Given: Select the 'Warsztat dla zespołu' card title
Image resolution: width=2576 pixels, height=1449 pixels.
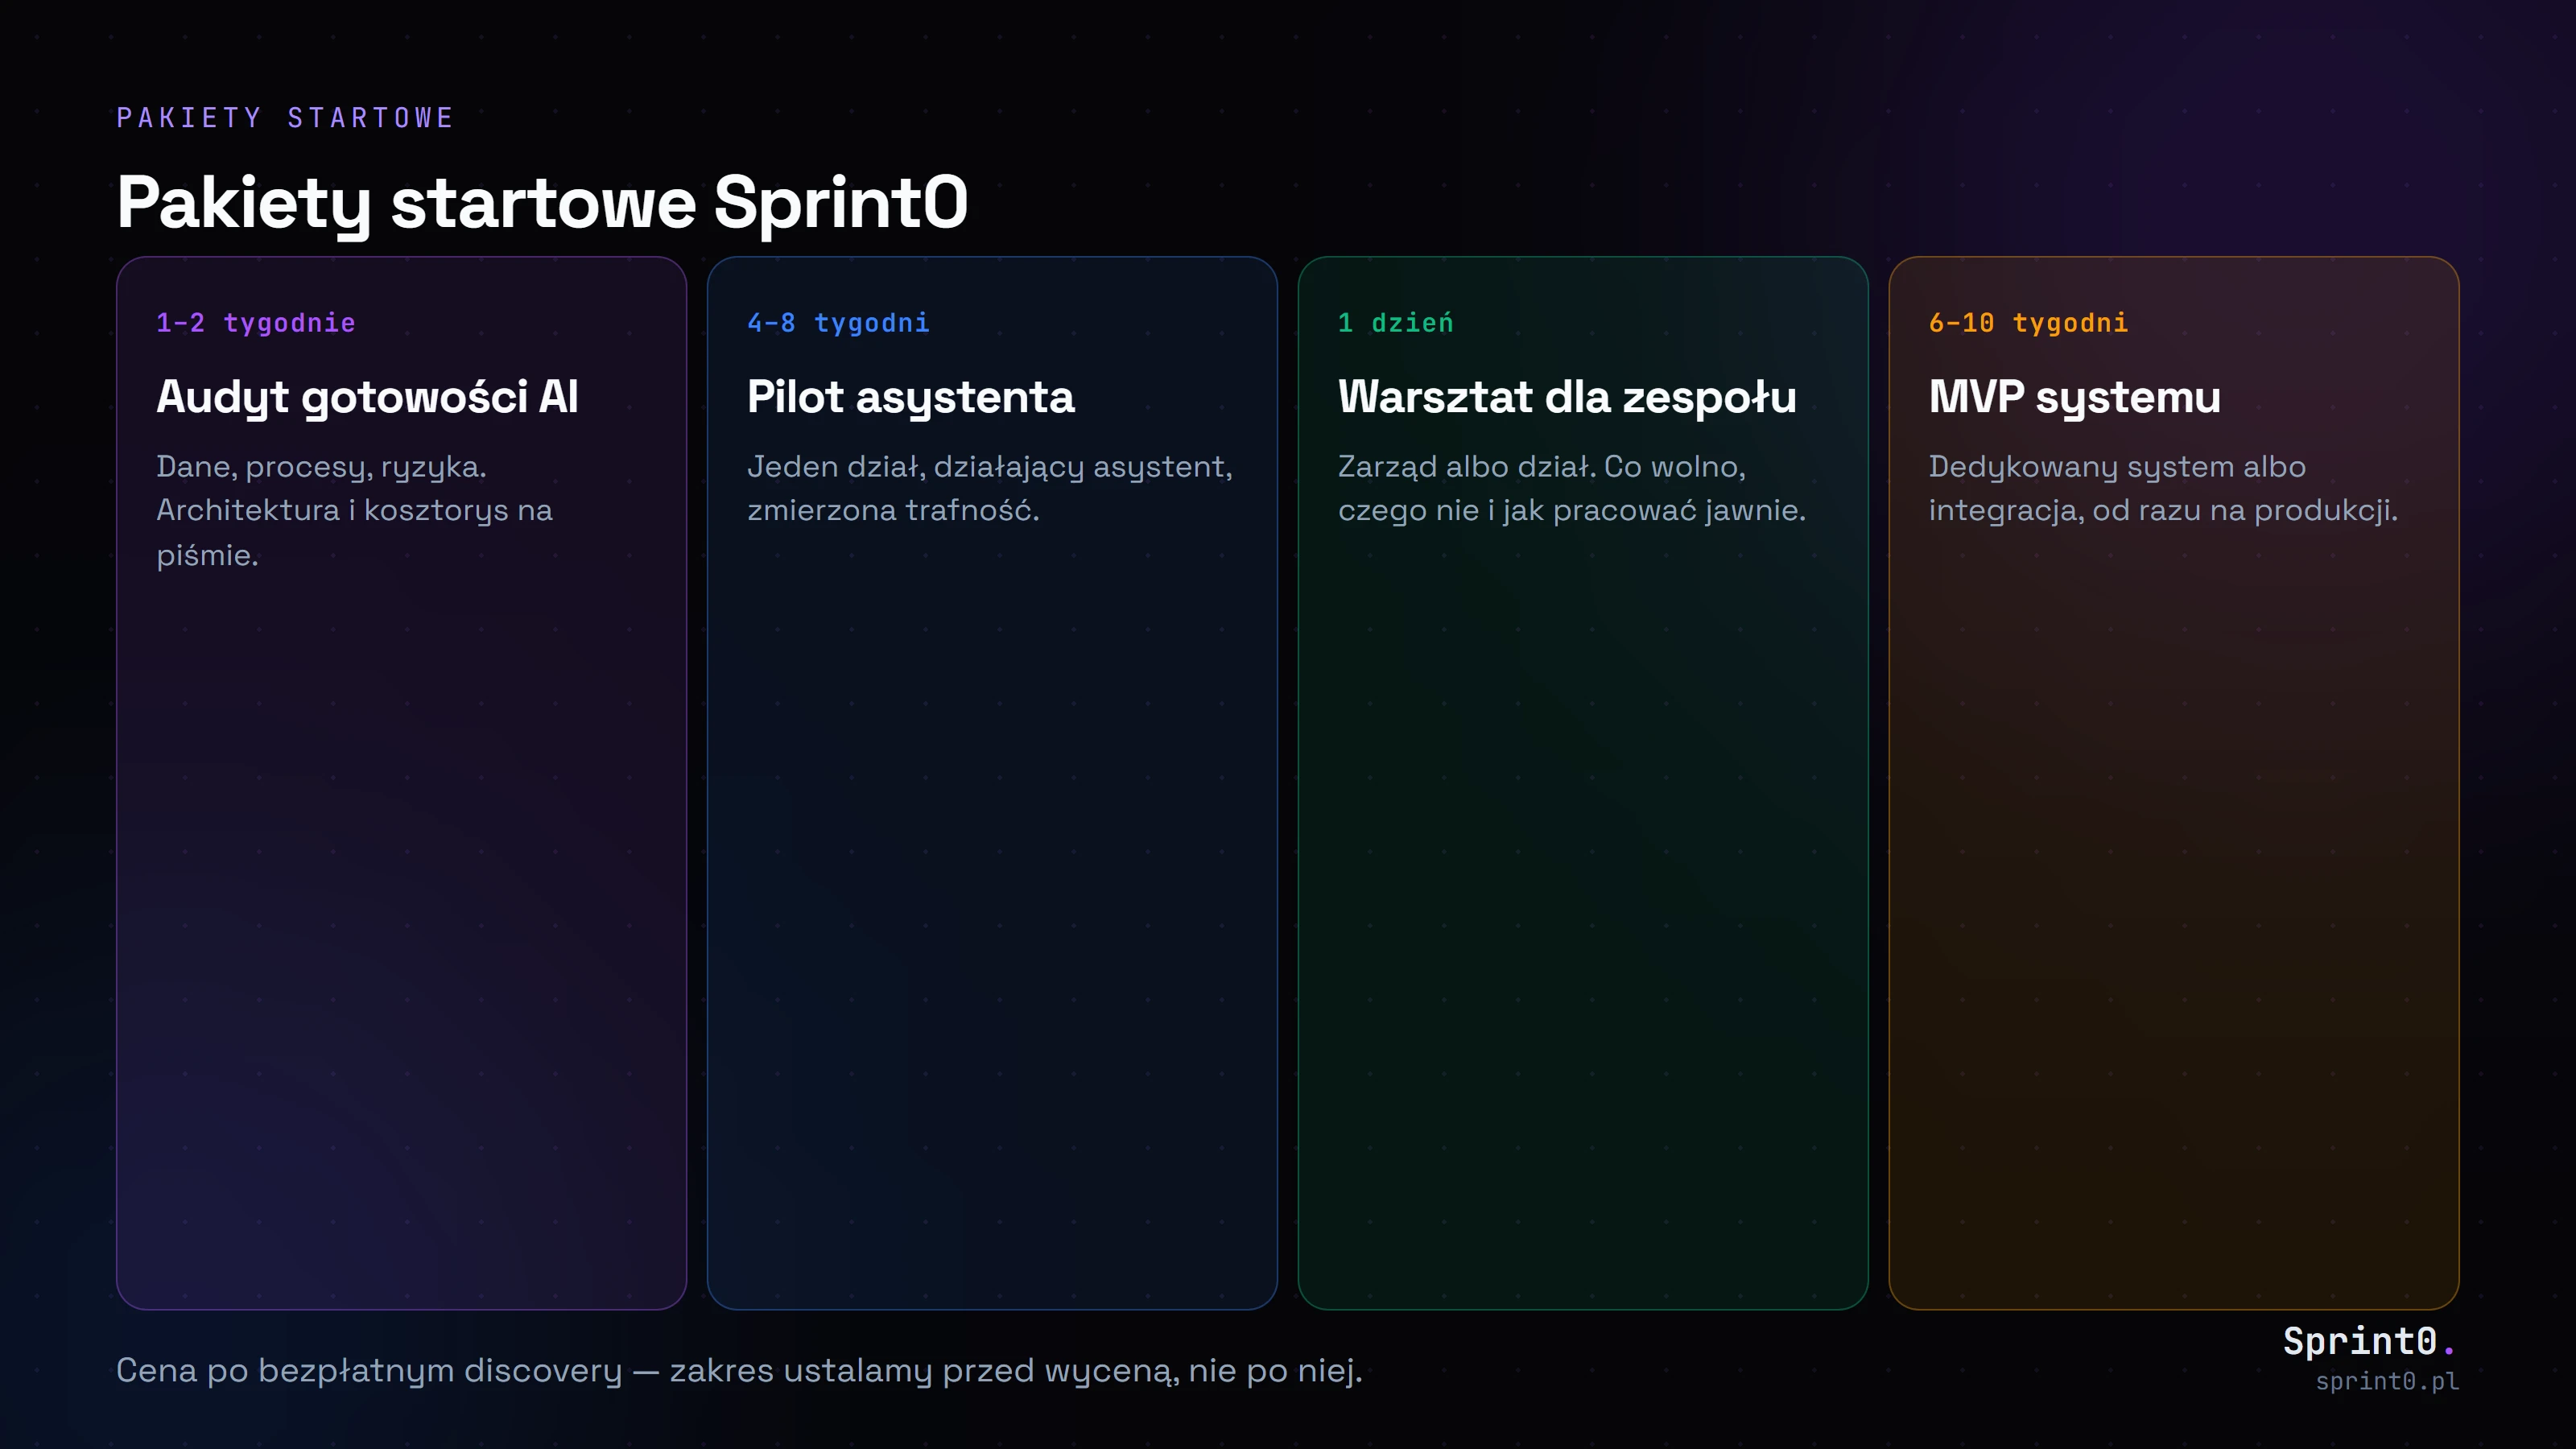Looking at the screenshot, I should [1567, 398].
